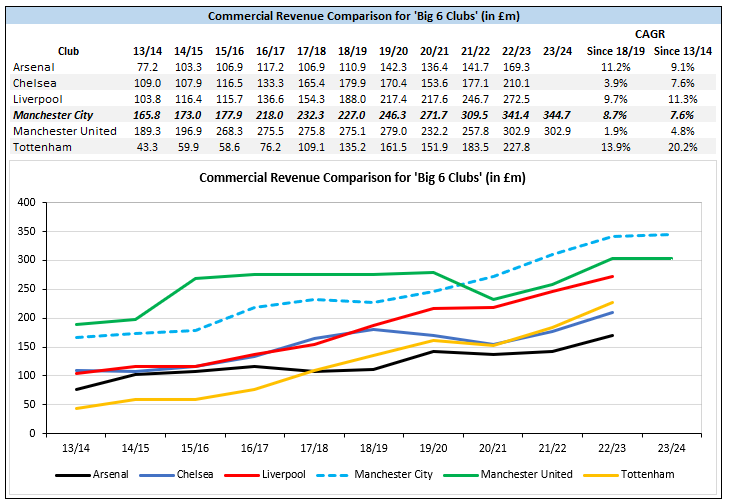Select Arsenal's 22/23 value 169.3
This screenshot has height=501, width=730.
click(516, 67)
